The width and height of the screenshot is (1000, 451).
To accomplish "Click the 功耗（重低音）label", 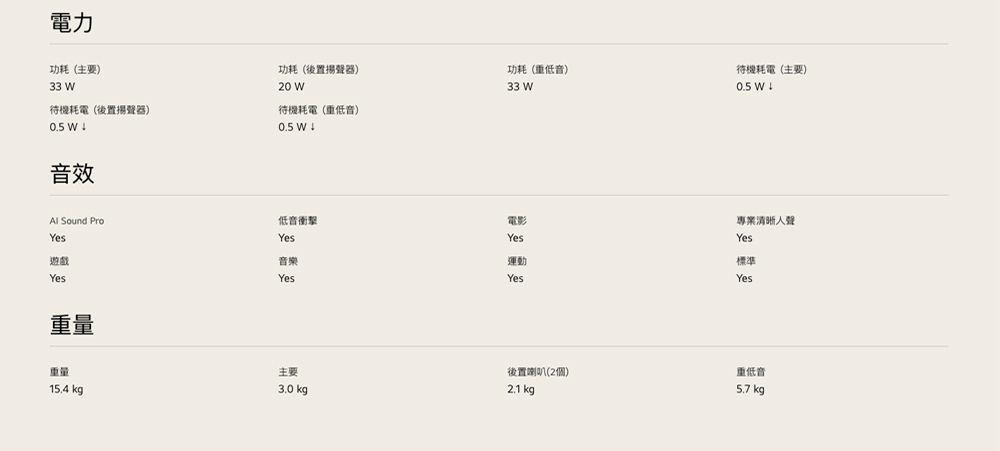I will [x=539, y=69].
